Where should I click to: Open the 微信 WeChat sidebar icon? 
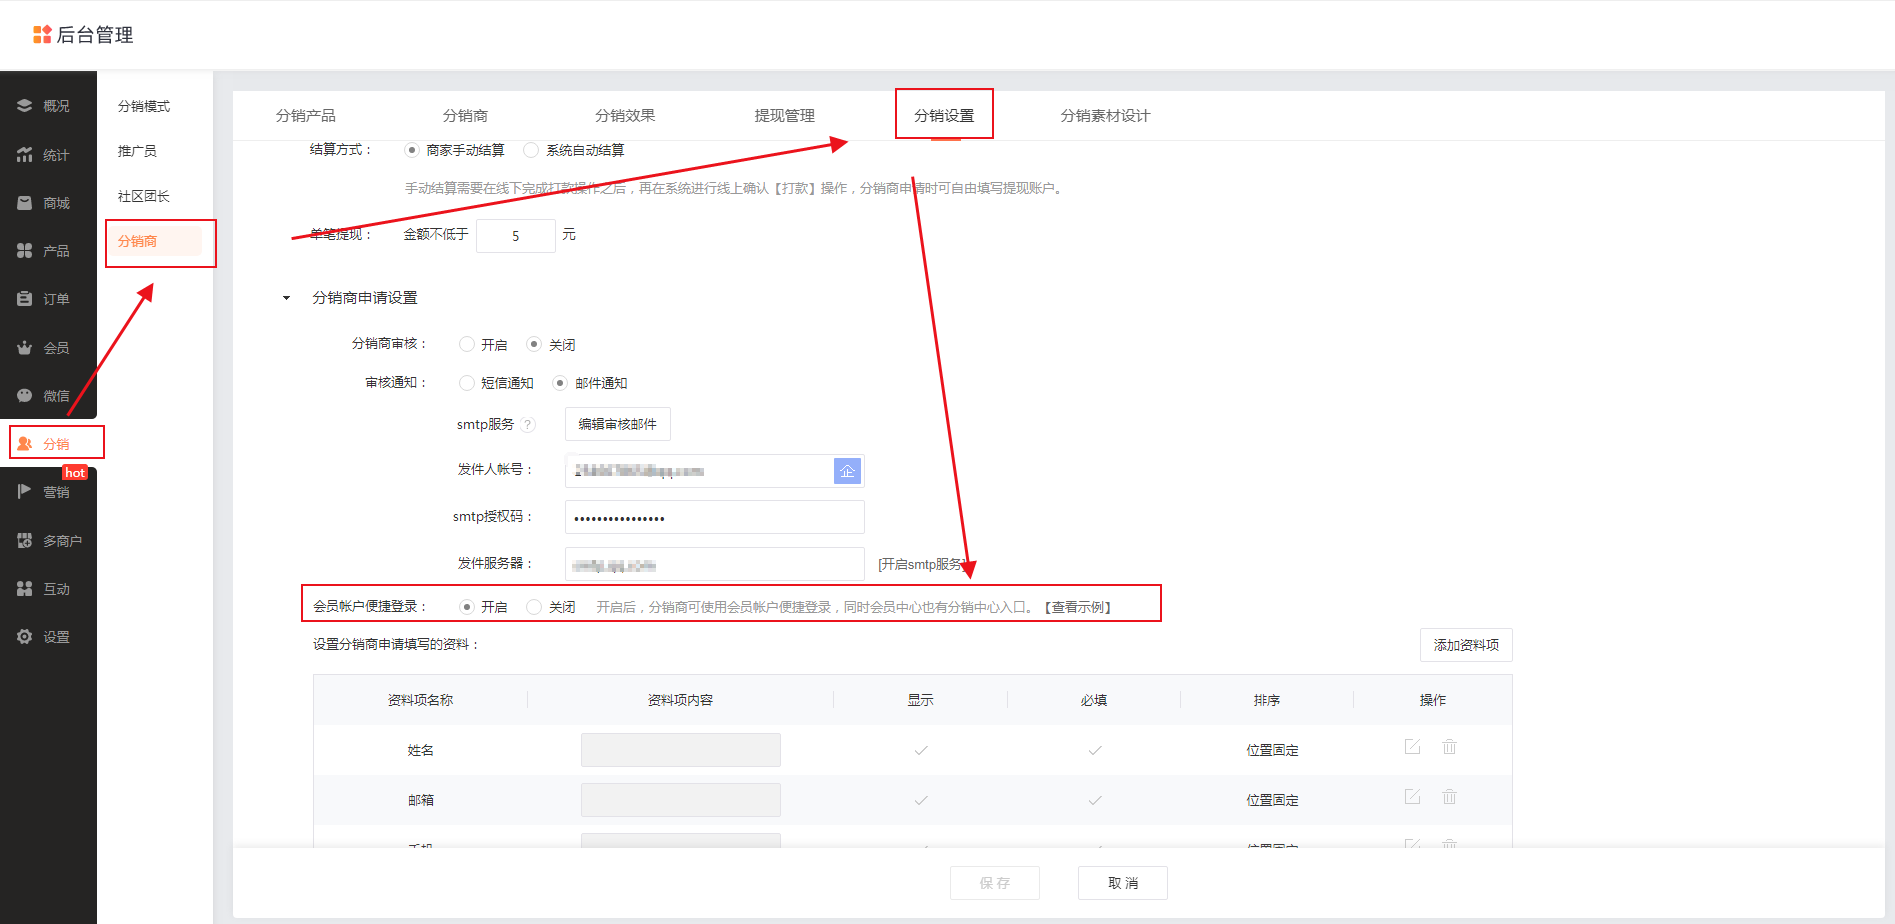[x=25, y=395]
